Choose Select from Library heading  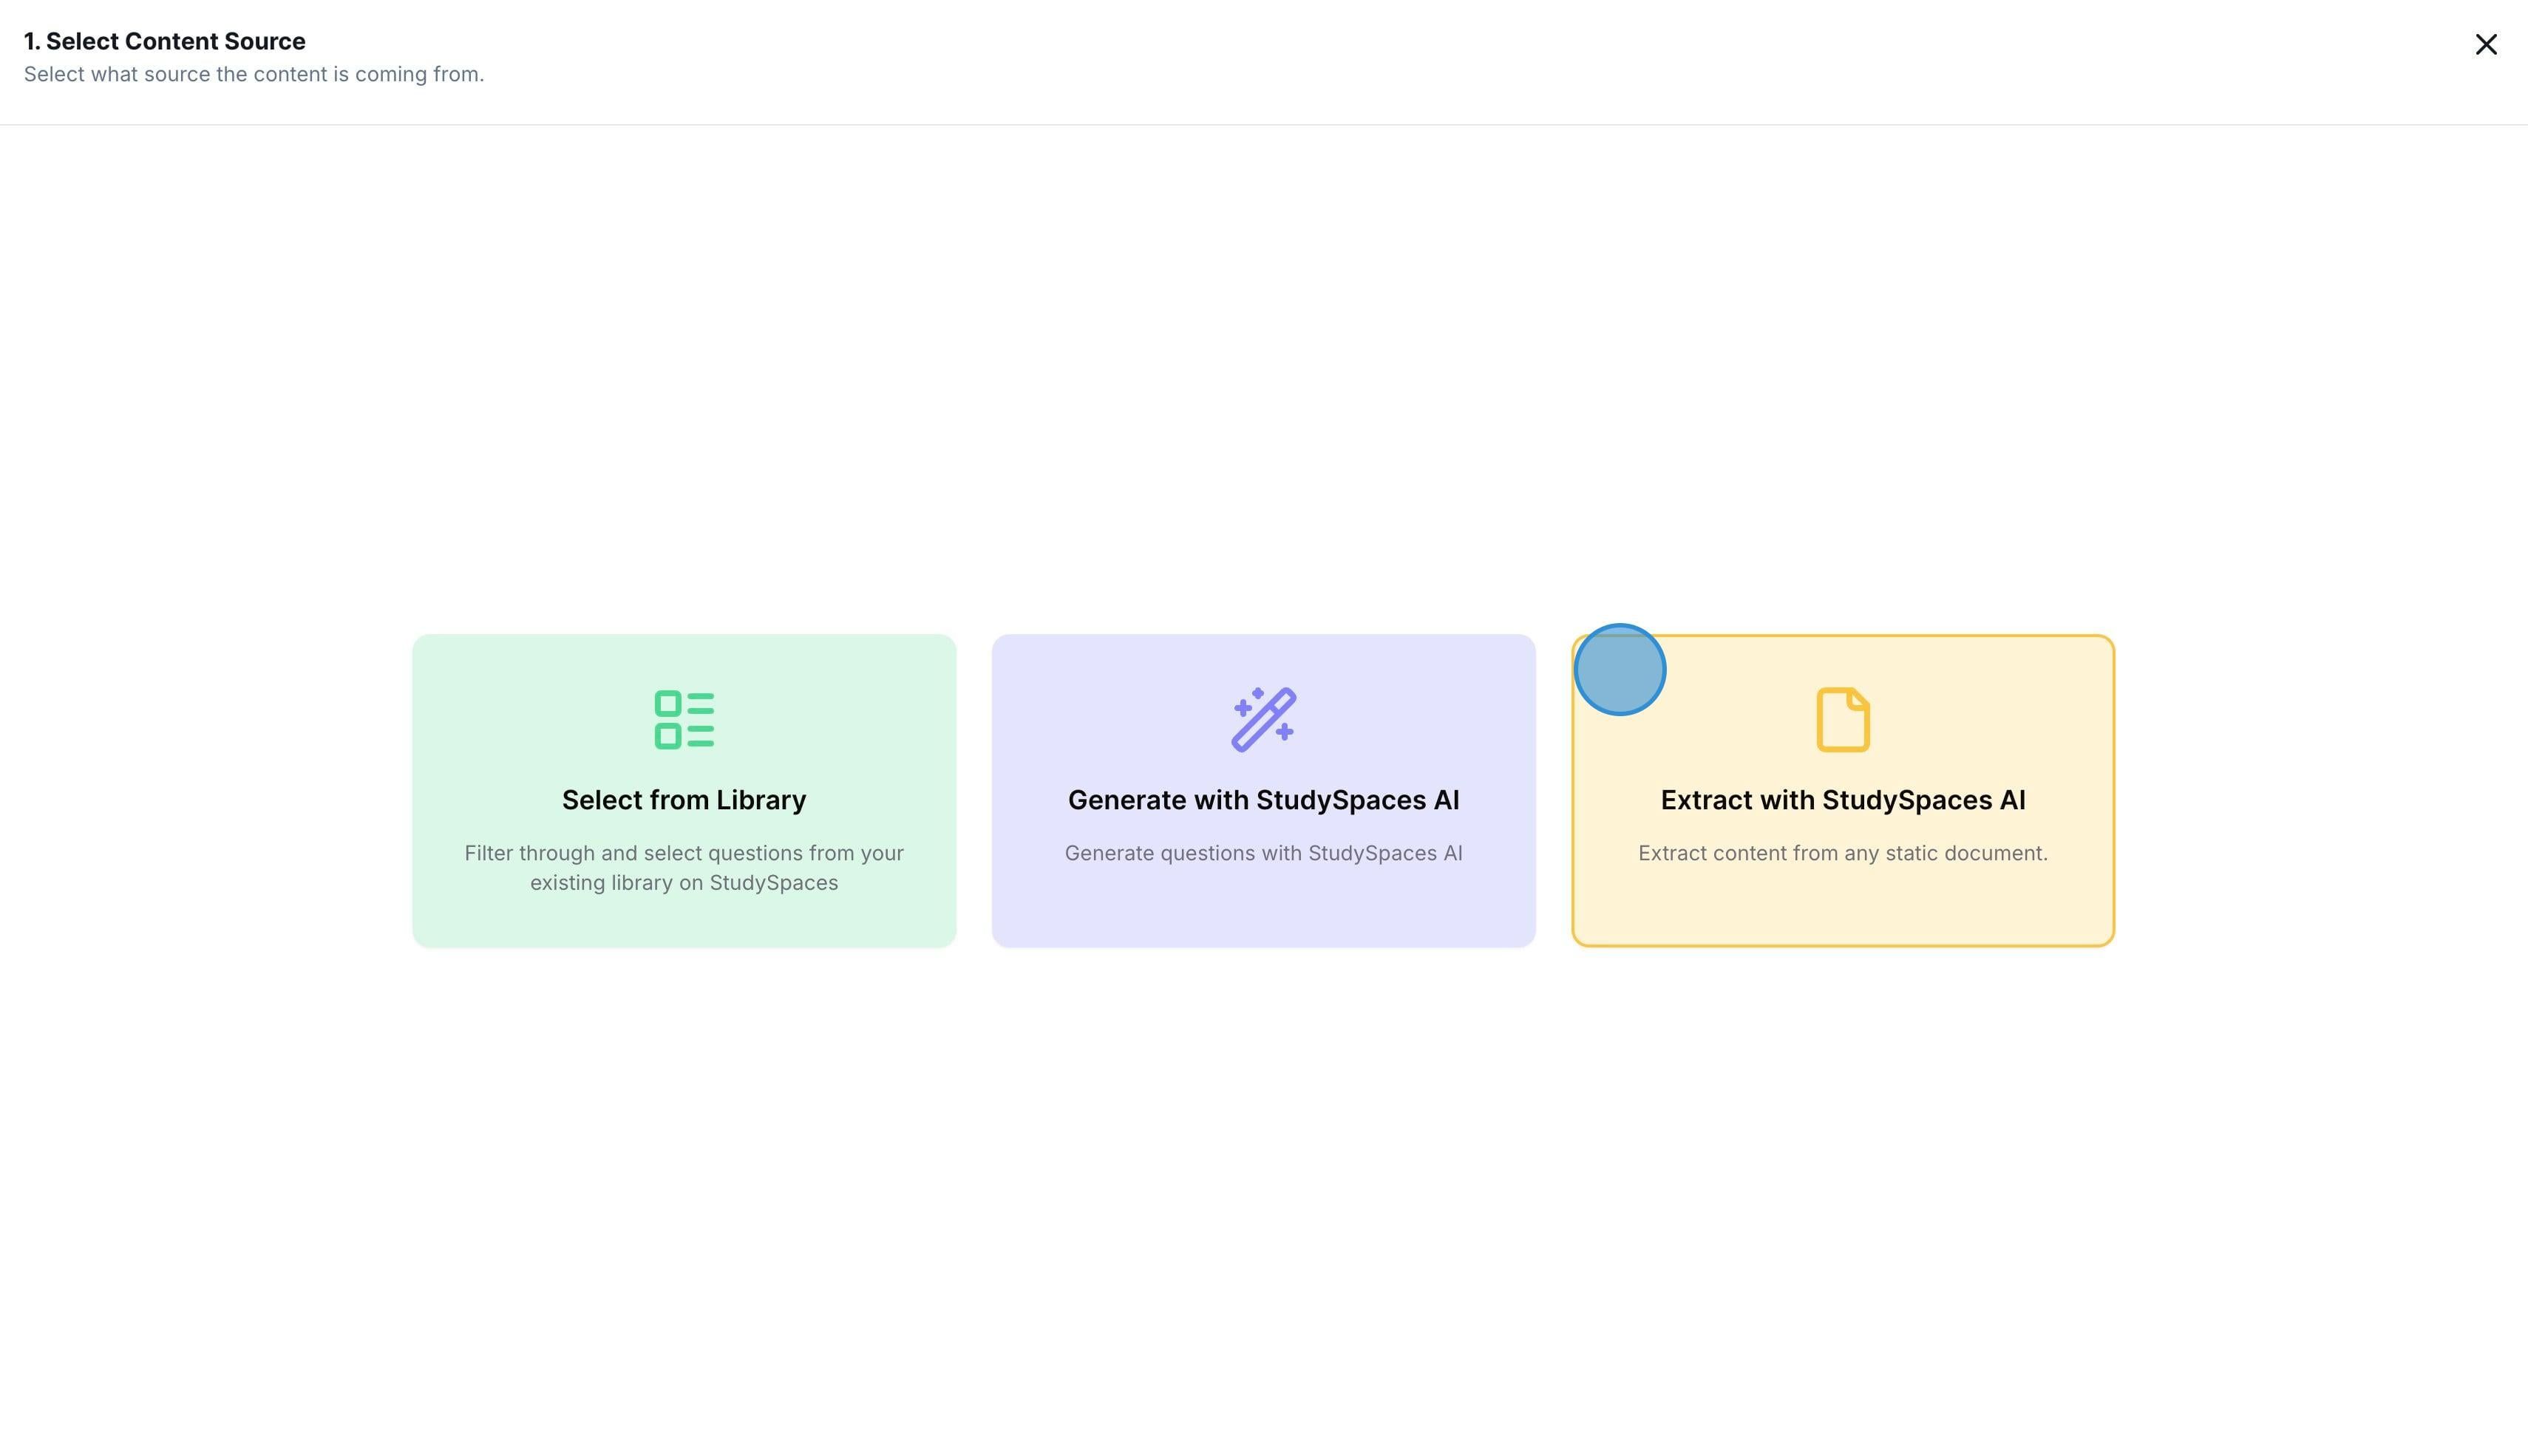pyautogui.click(x=684, y=800)
